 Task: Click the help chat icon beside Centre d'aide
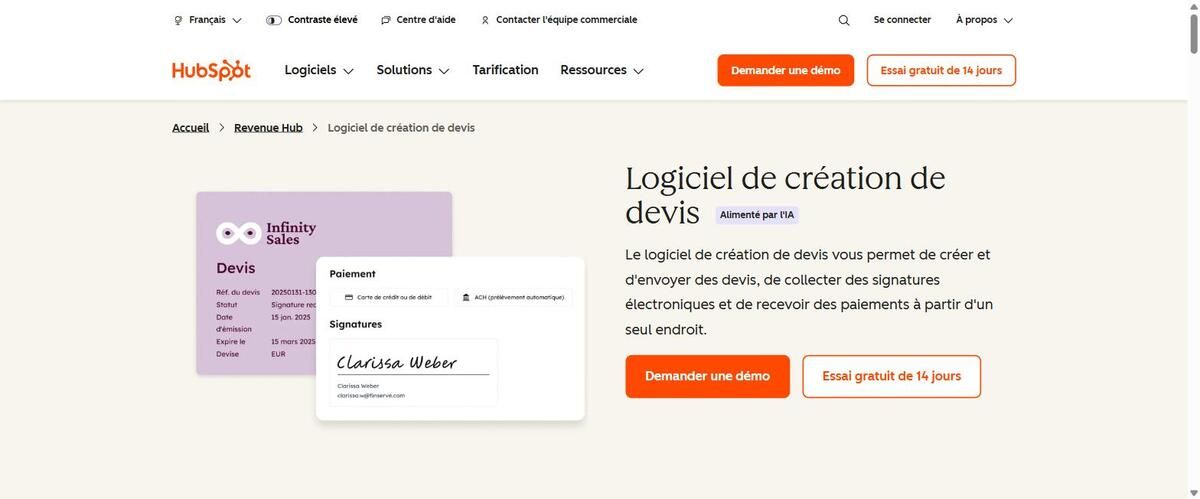point(386,20)
